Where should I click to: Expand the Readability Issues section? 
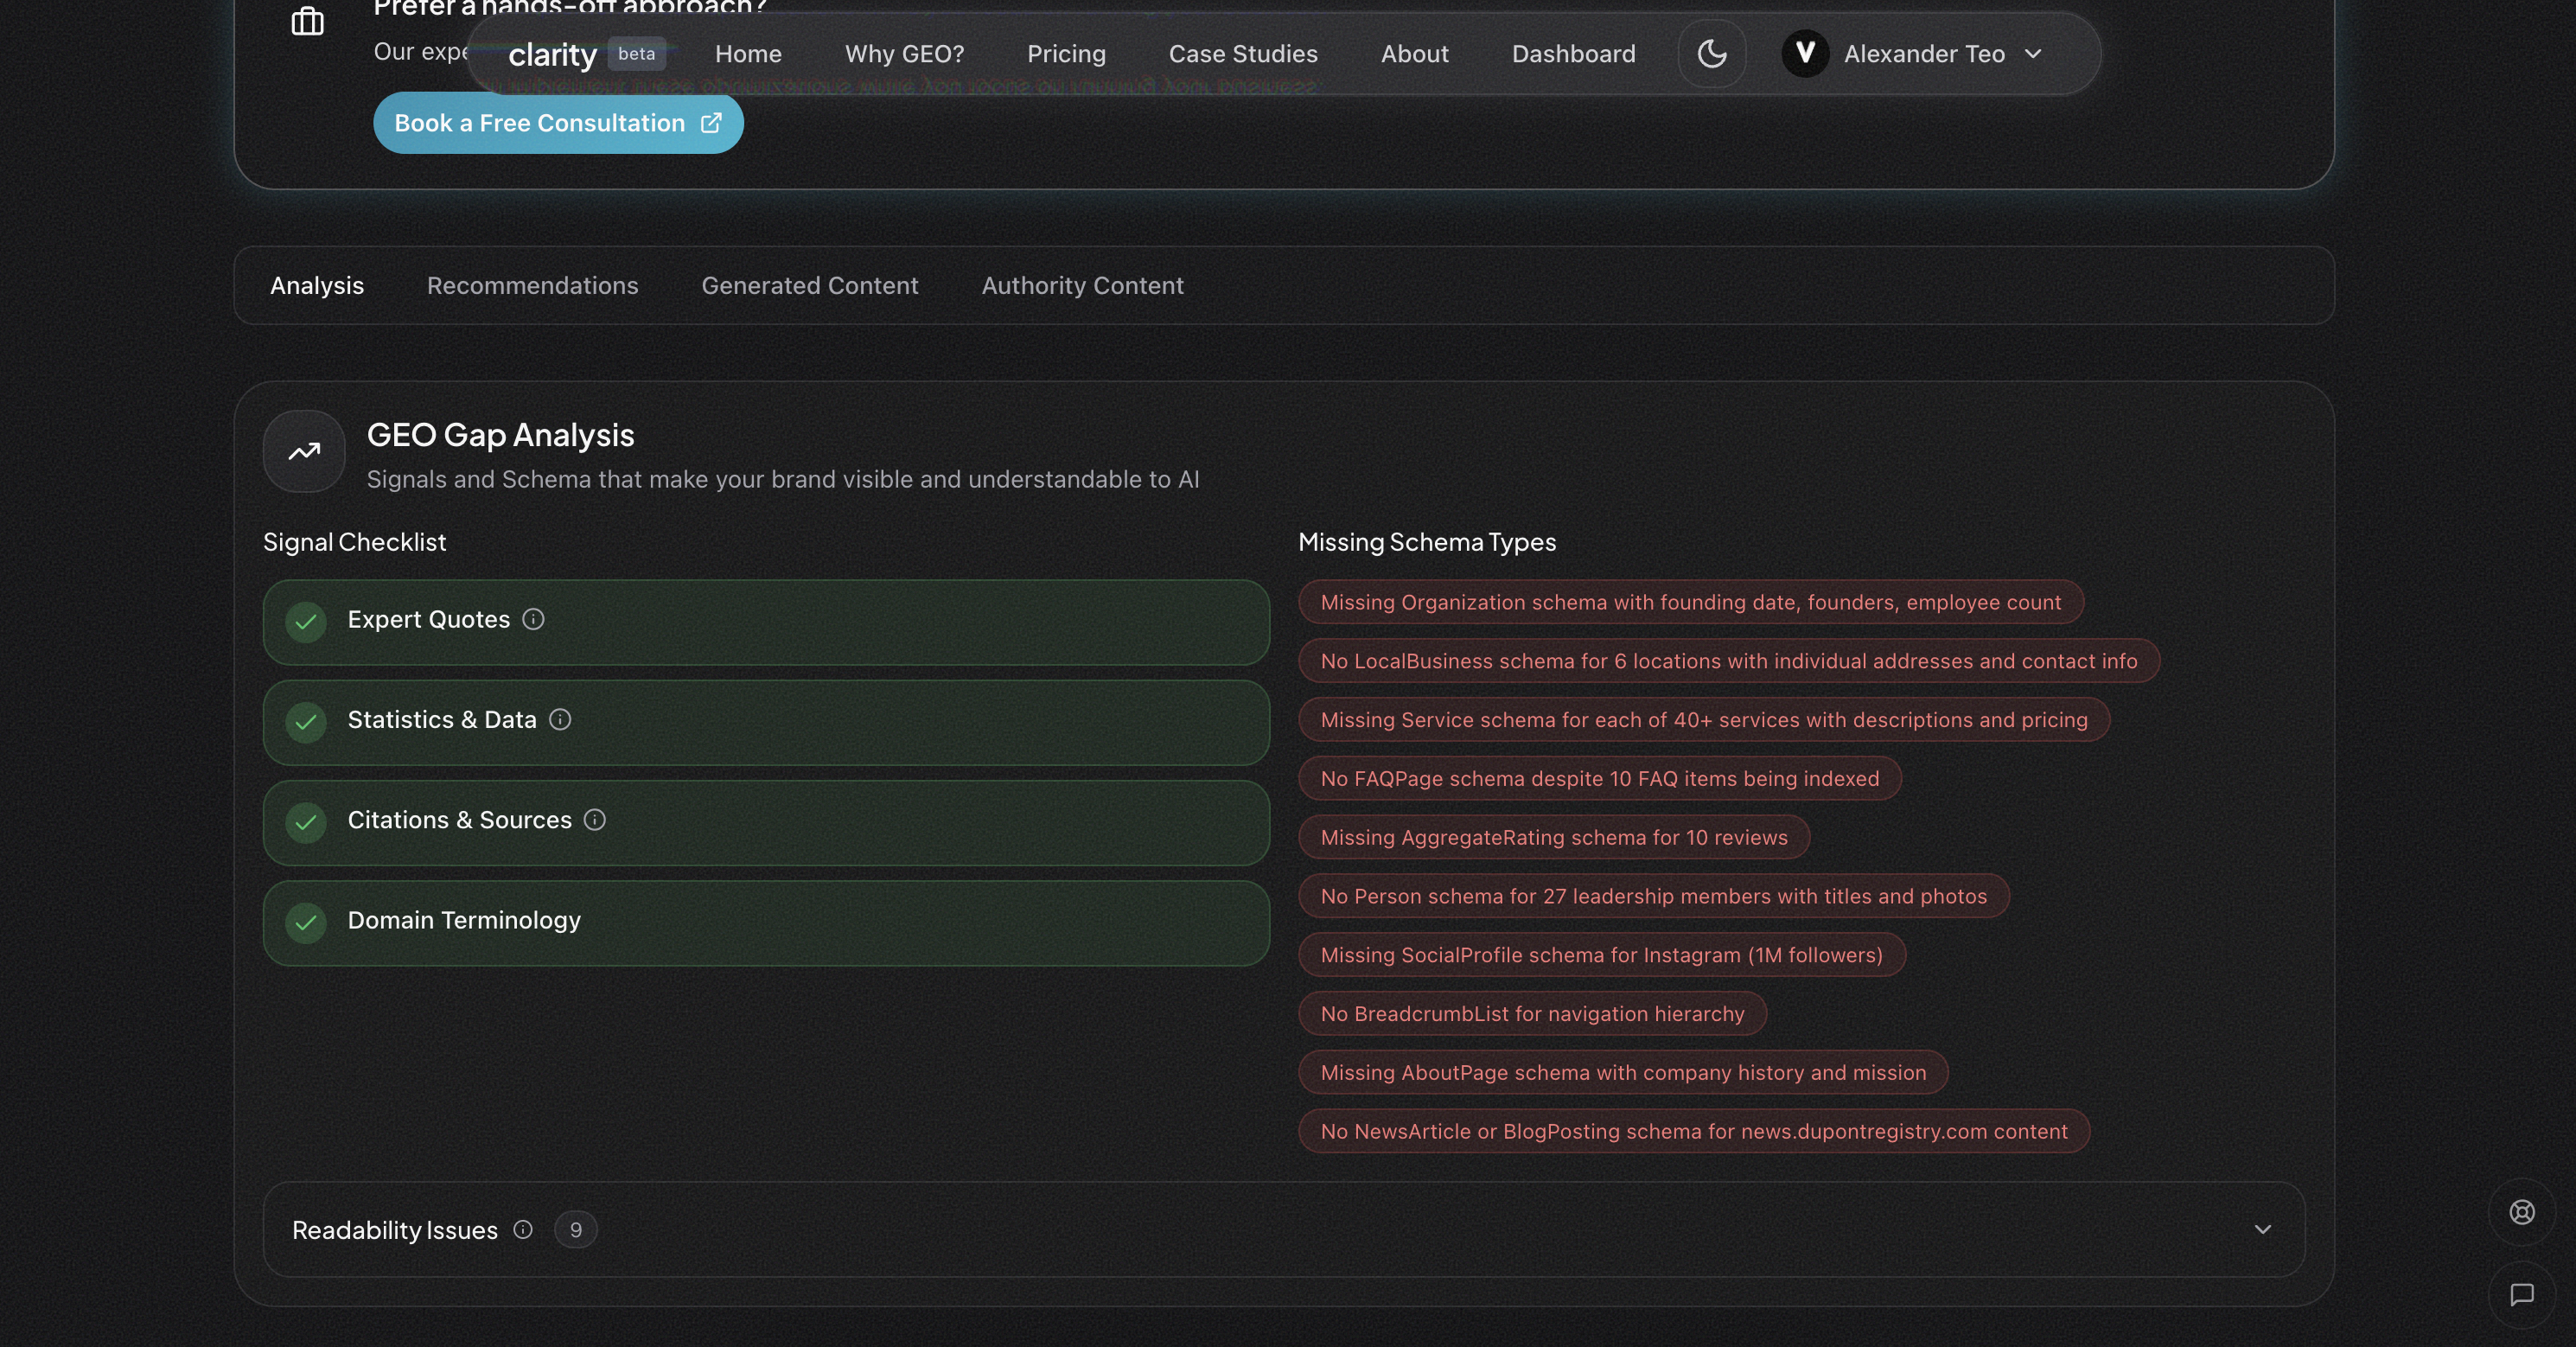2263,1230
